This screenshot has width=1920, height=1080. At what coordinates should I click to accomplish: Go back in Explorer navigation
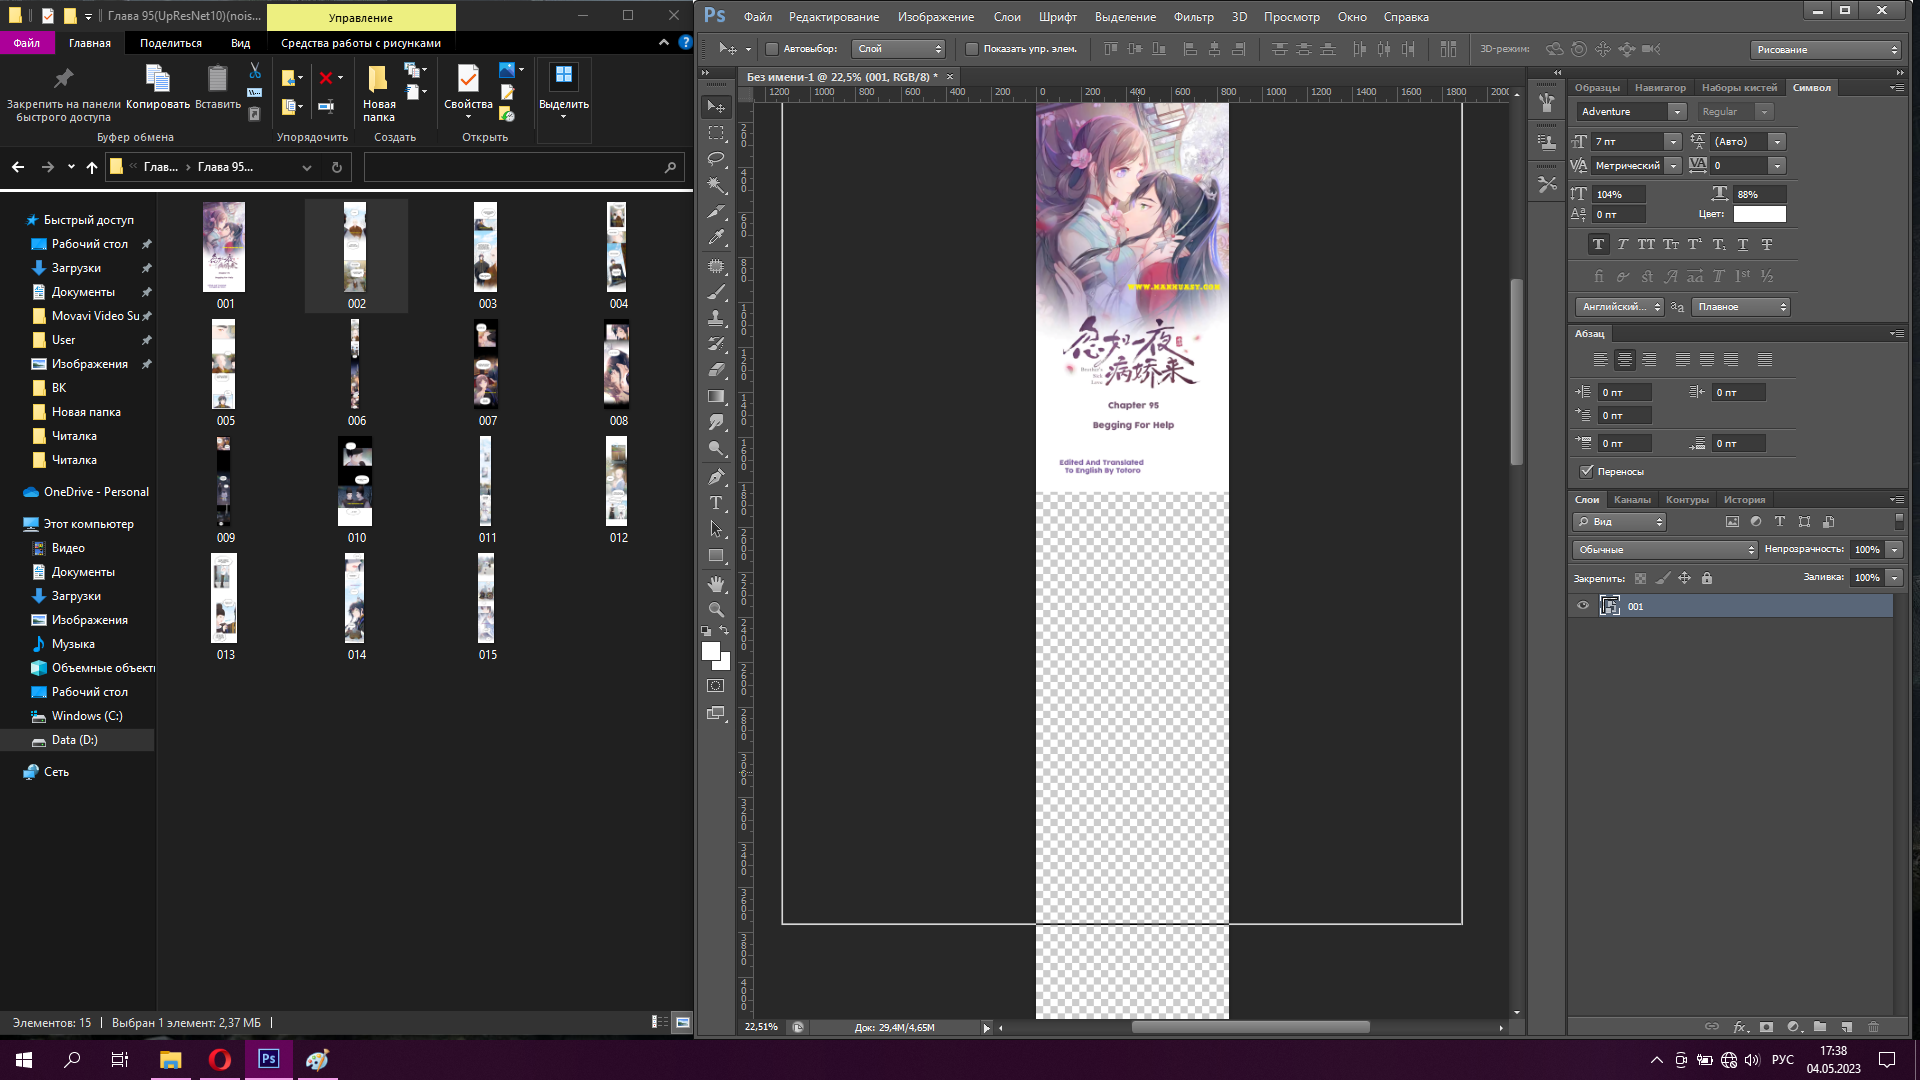[18, 167]
